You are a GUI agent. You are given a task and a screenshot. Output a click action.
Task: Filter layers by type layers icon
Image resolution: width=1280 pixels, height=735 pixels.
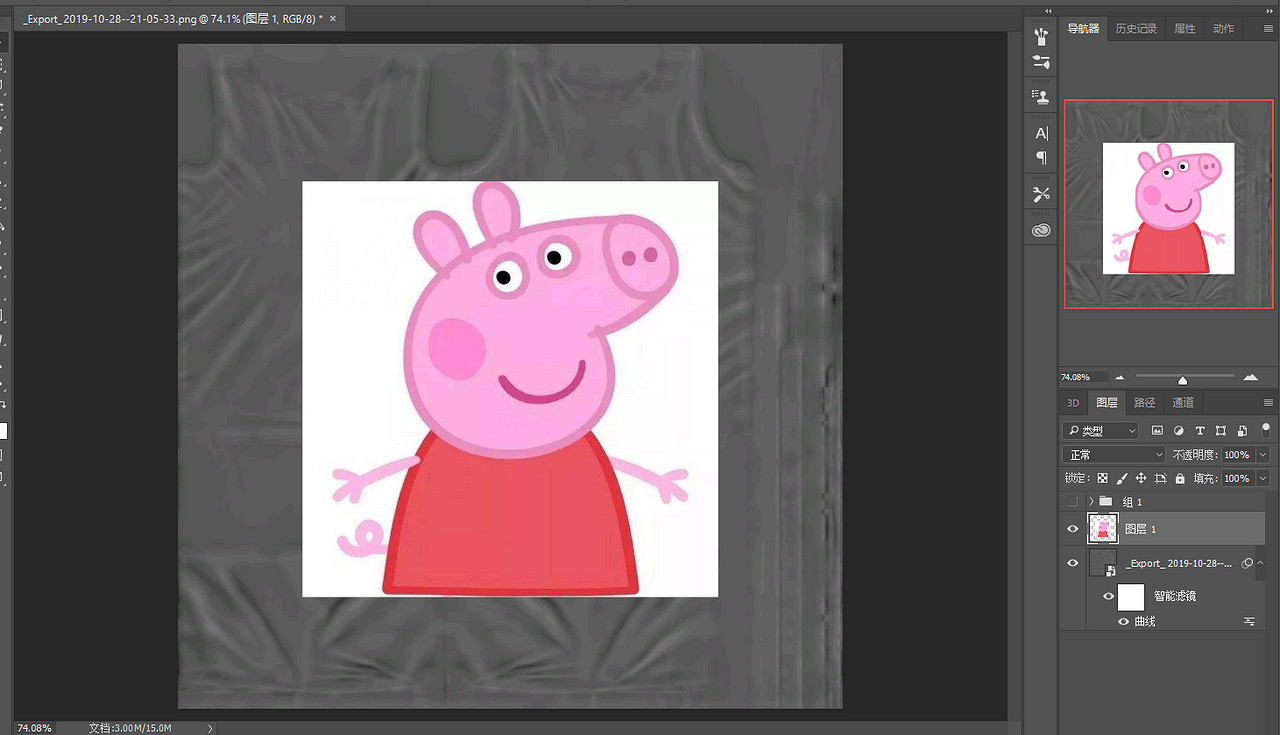point(1200,431)
